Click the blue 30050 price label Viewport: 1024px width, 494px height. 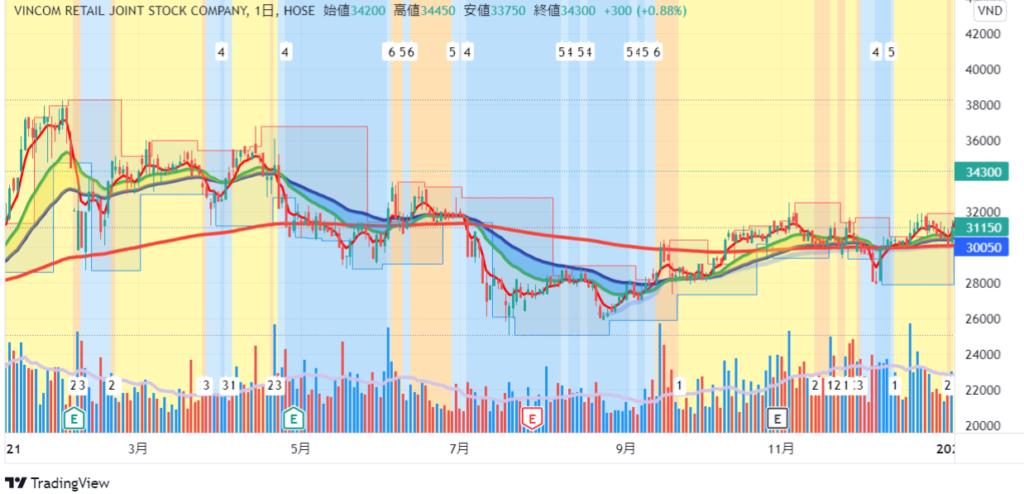[x=982, y=247]
